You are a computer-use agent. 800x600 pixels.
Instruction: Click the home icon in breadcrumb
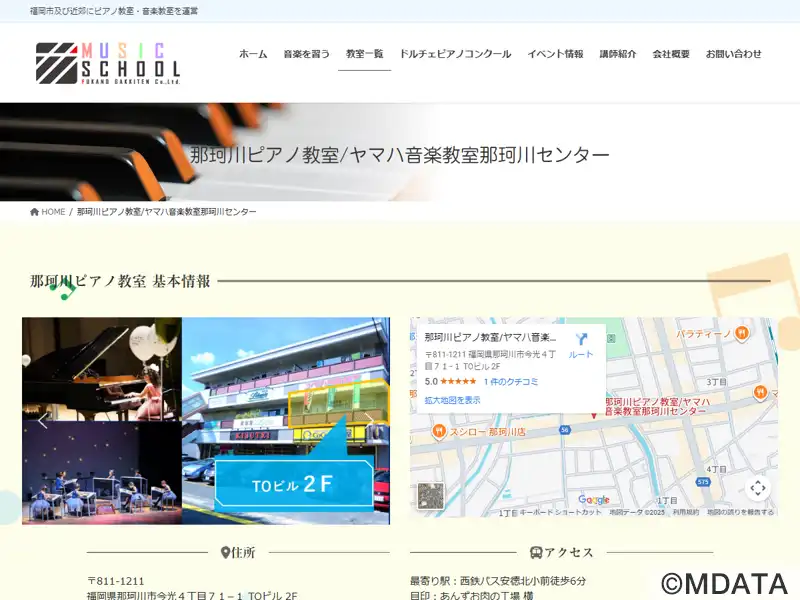[35, 212]
